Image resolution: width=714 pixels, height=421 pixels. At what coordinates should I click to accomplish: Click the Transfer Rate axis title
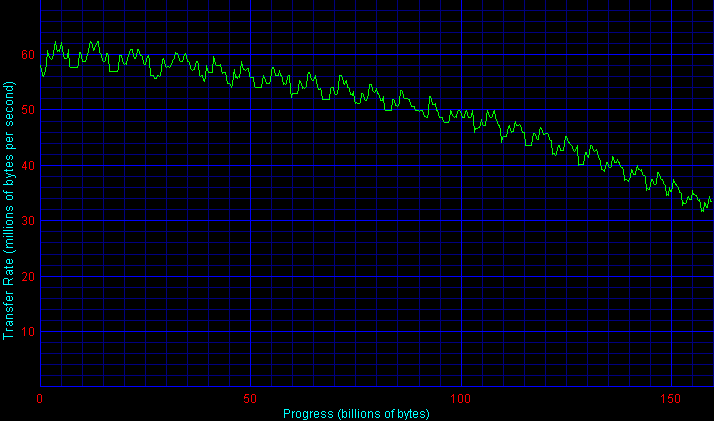point(9,211)
